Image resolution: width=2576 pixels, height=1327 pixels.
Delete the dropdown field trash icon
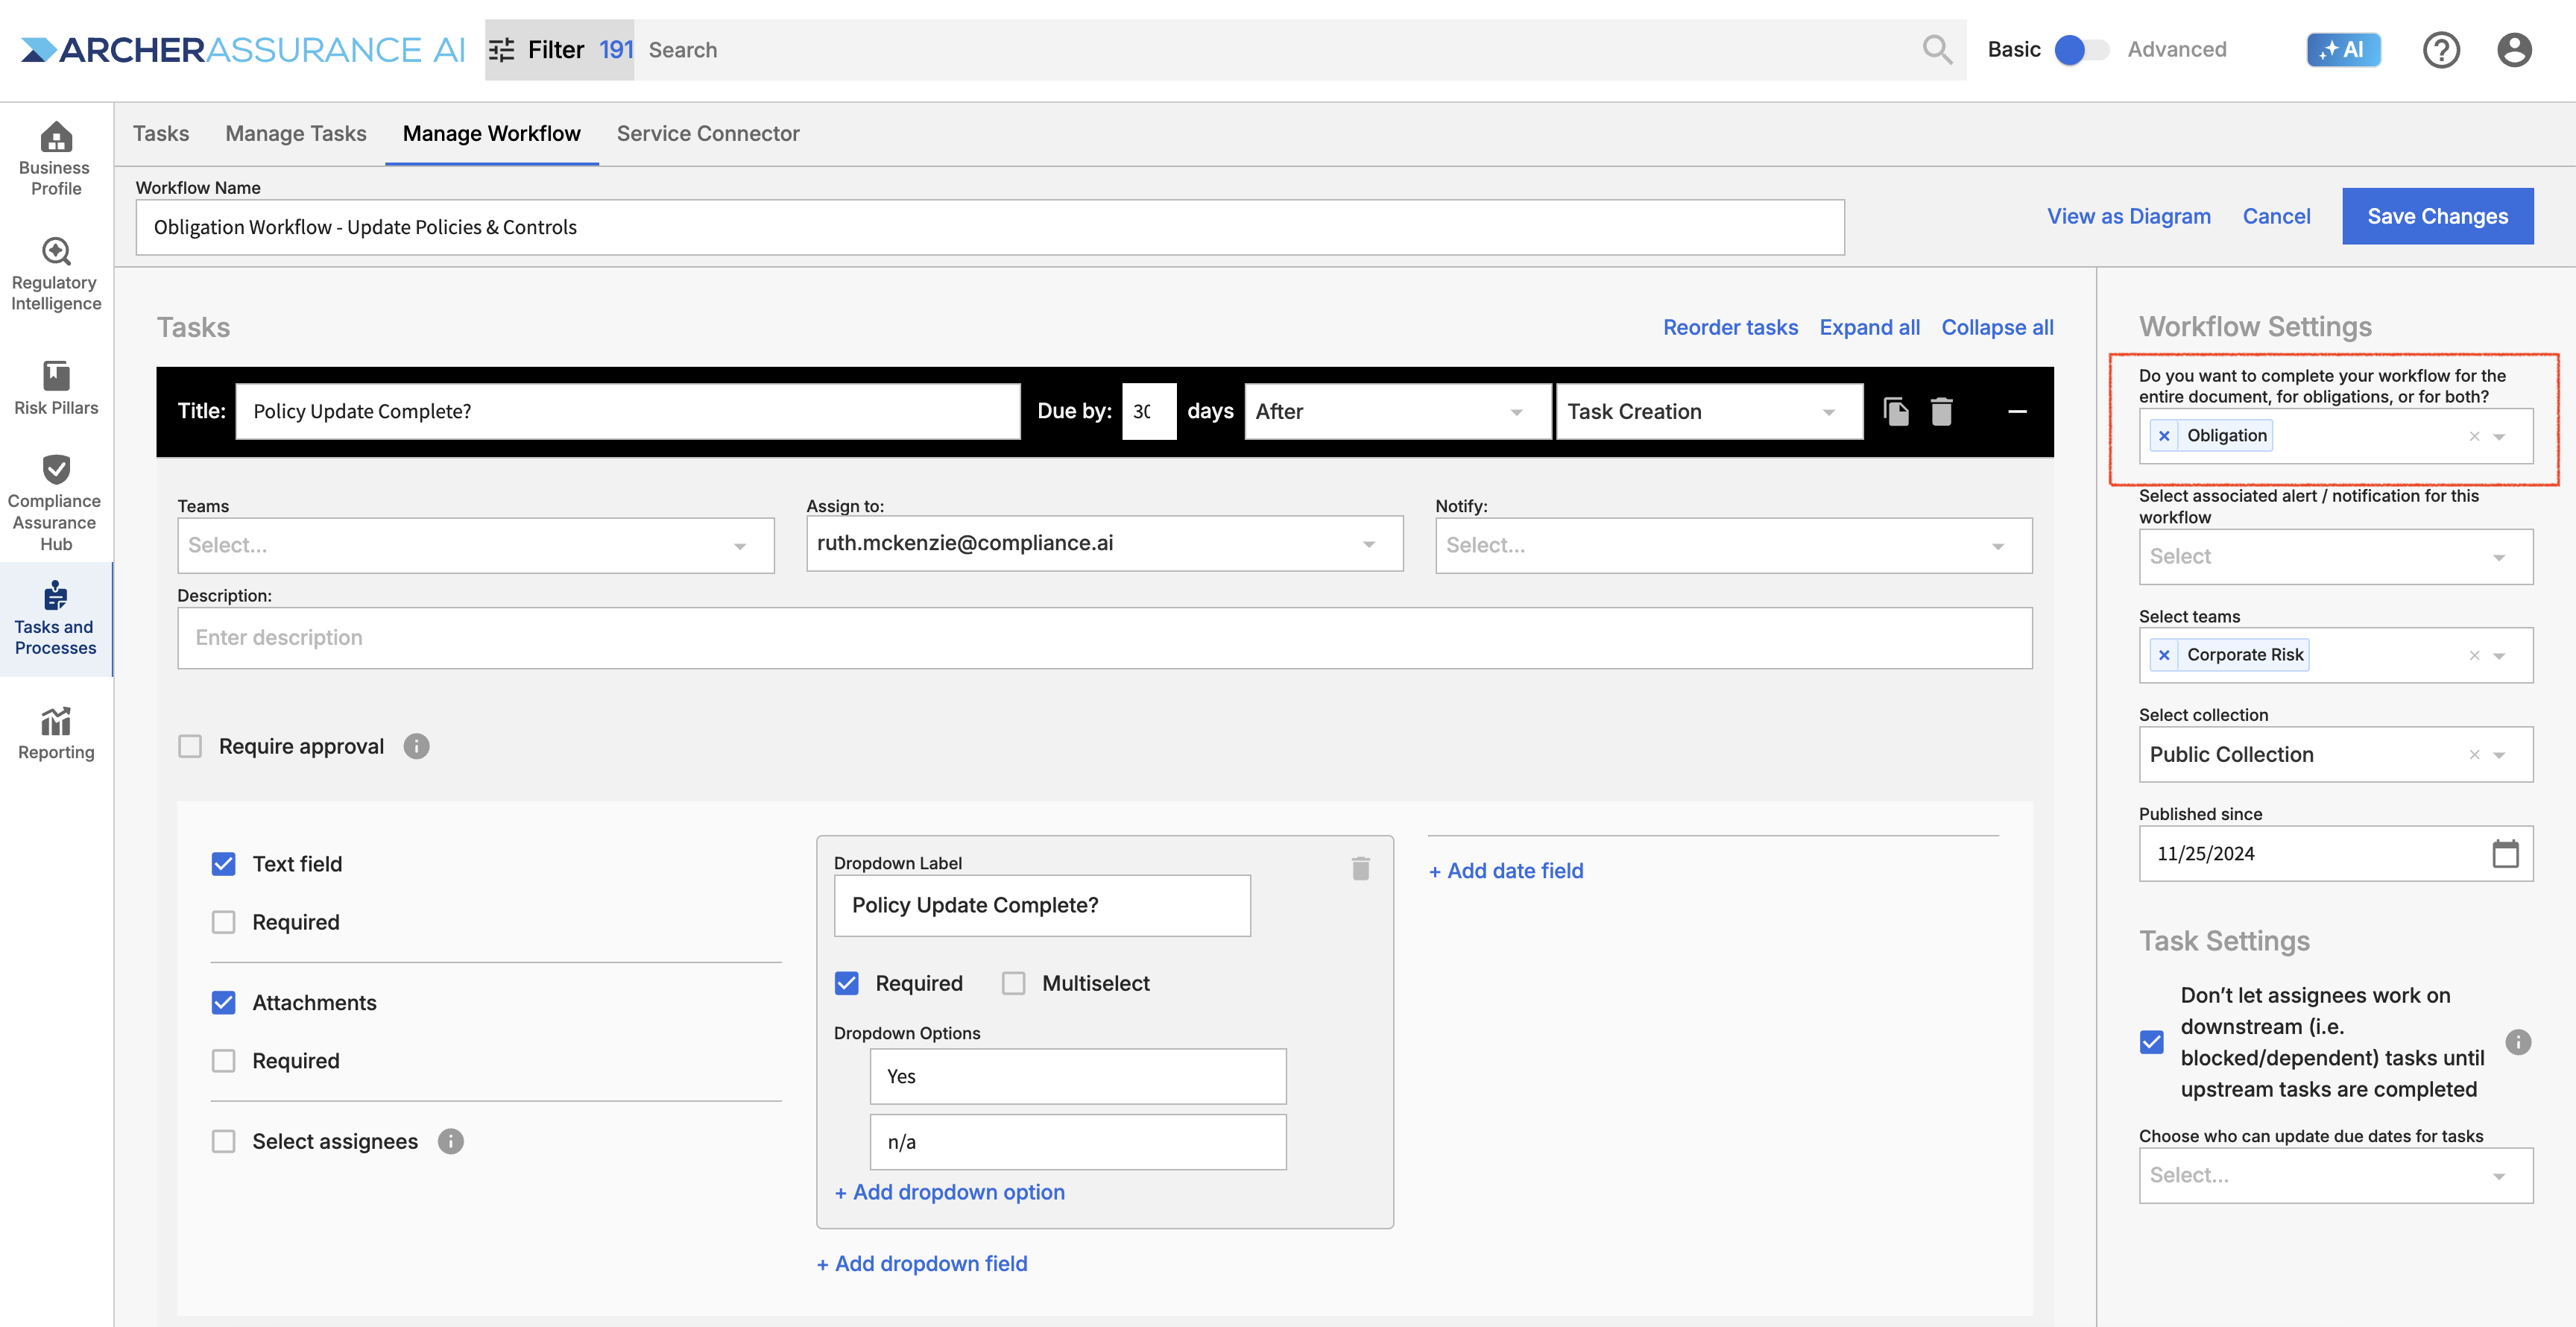pyautogui.click(x=1360, y=868)
